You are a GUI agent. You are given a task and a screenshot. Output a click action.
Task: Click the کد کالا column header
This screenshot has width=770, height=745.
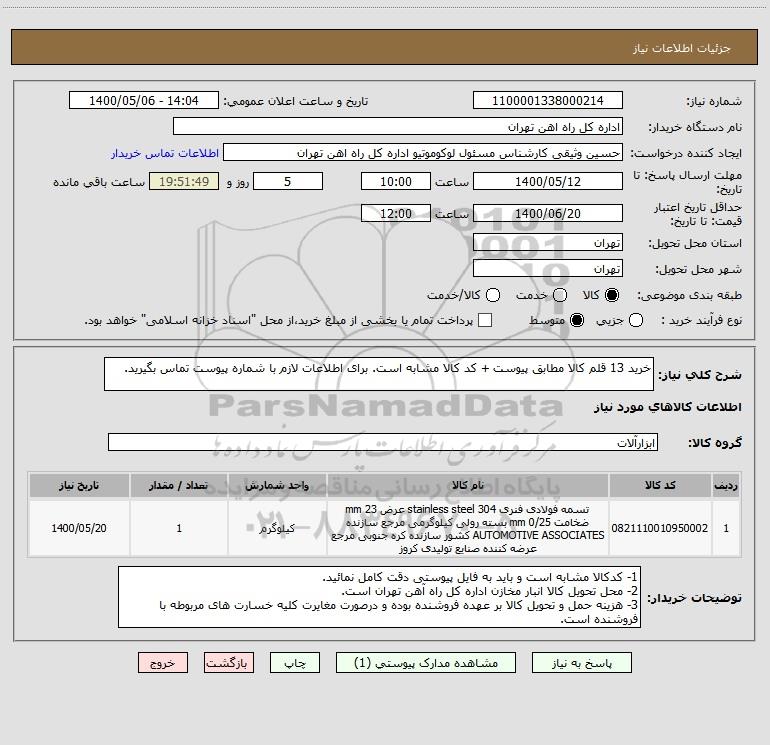(660, 486)
